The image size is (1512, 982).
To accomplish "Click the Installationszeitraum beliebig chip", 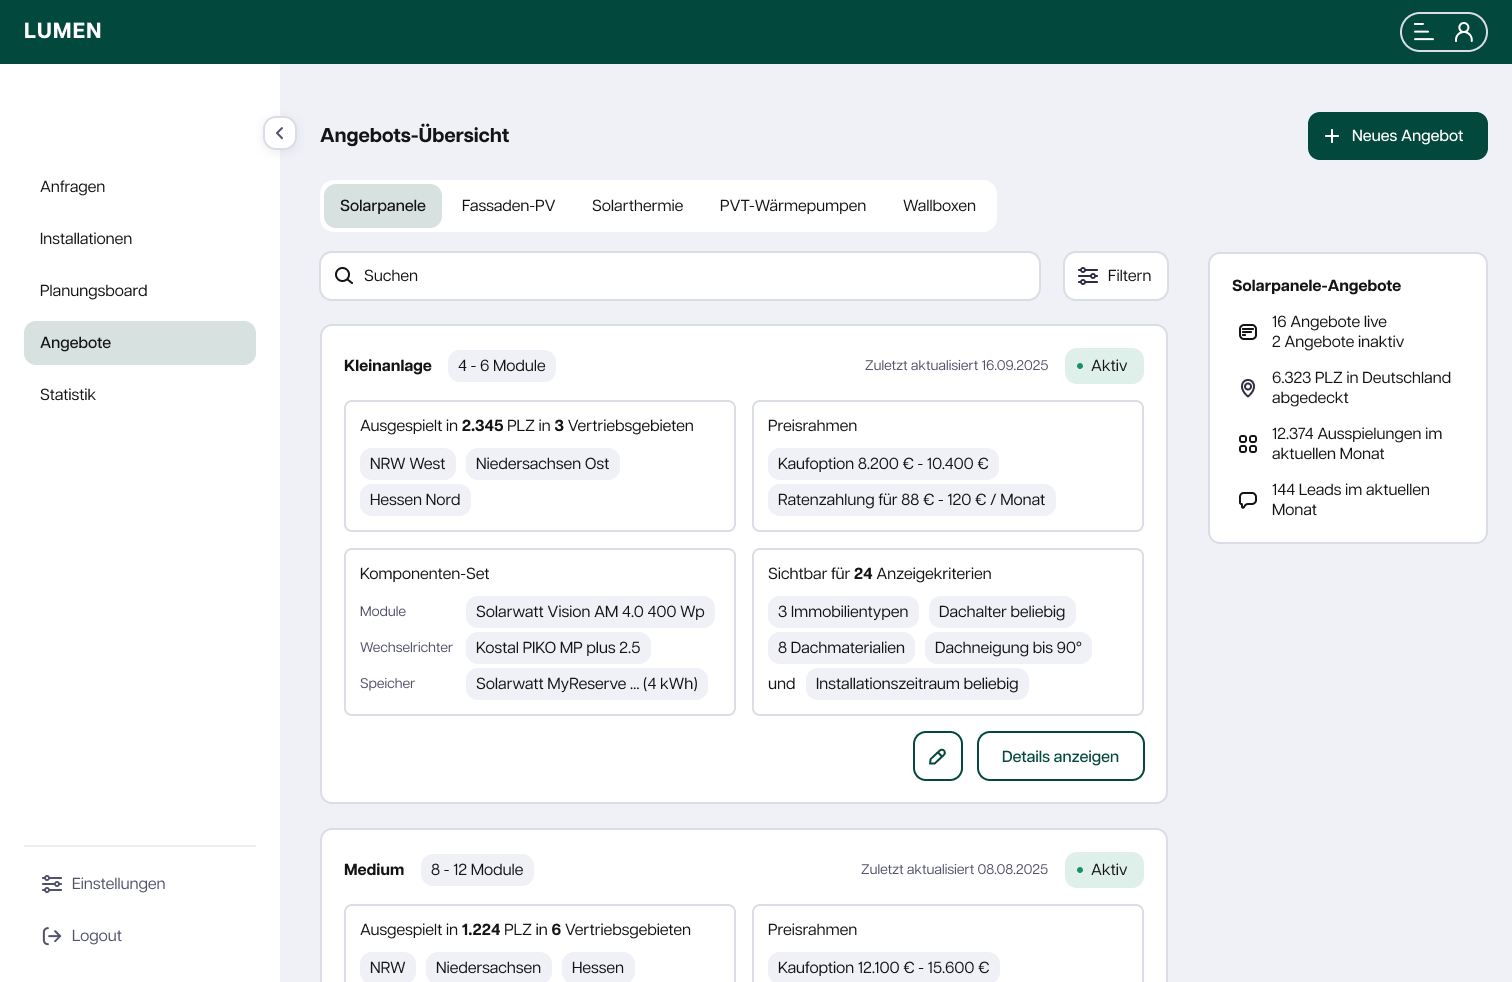I will point(917,684).
